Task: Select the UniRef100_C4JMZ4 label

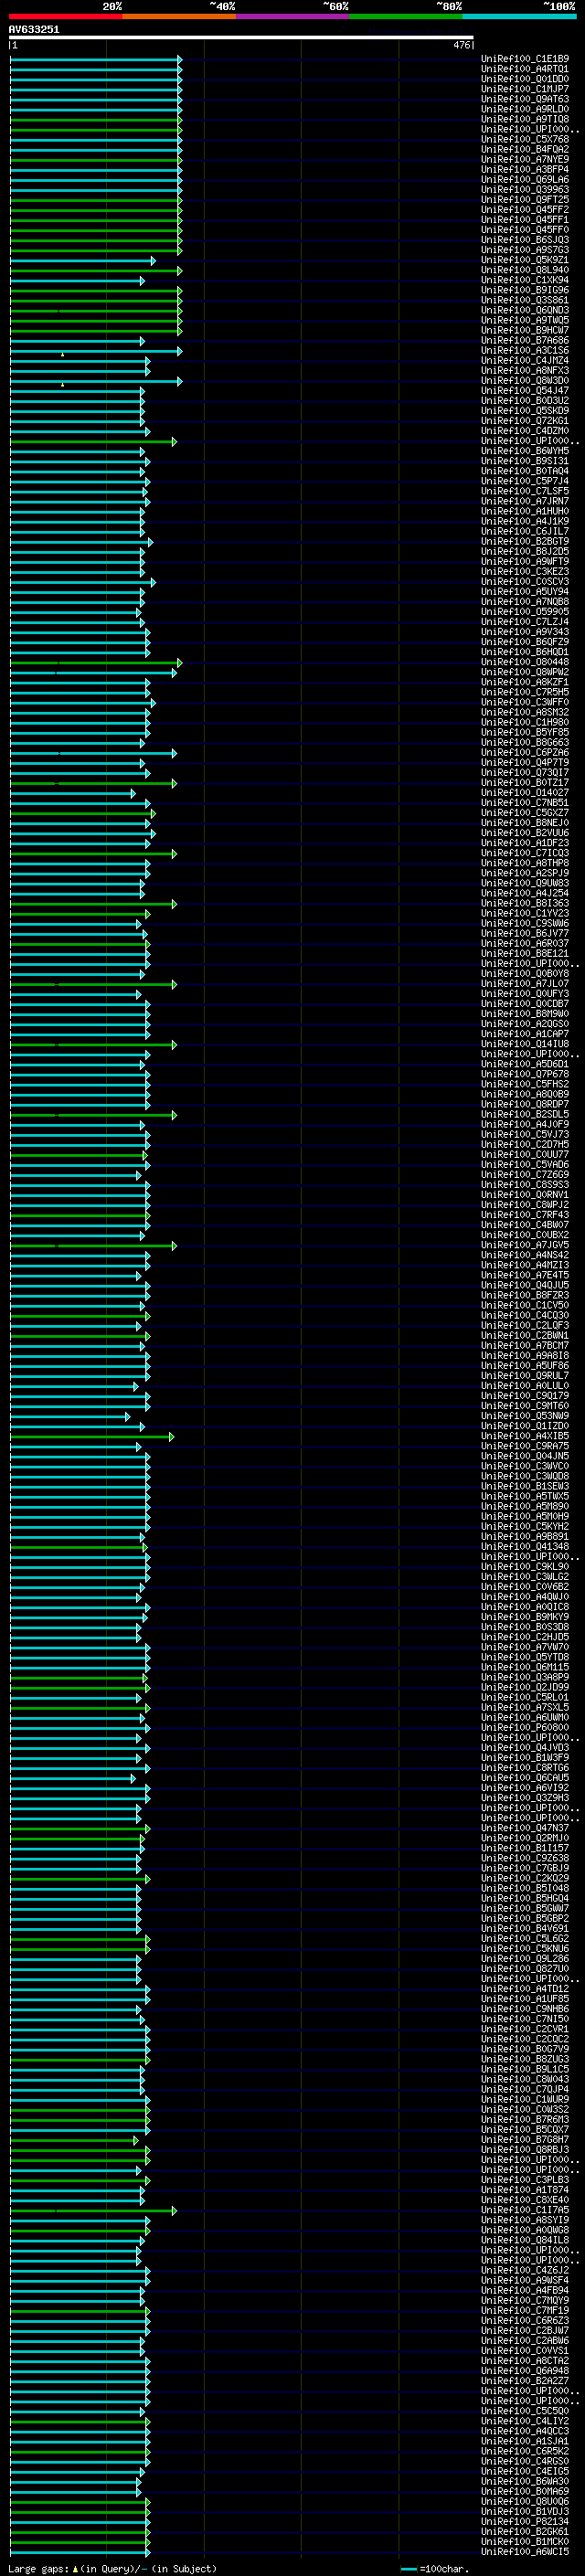Action: pyautogui.click(x=525, y=360)
